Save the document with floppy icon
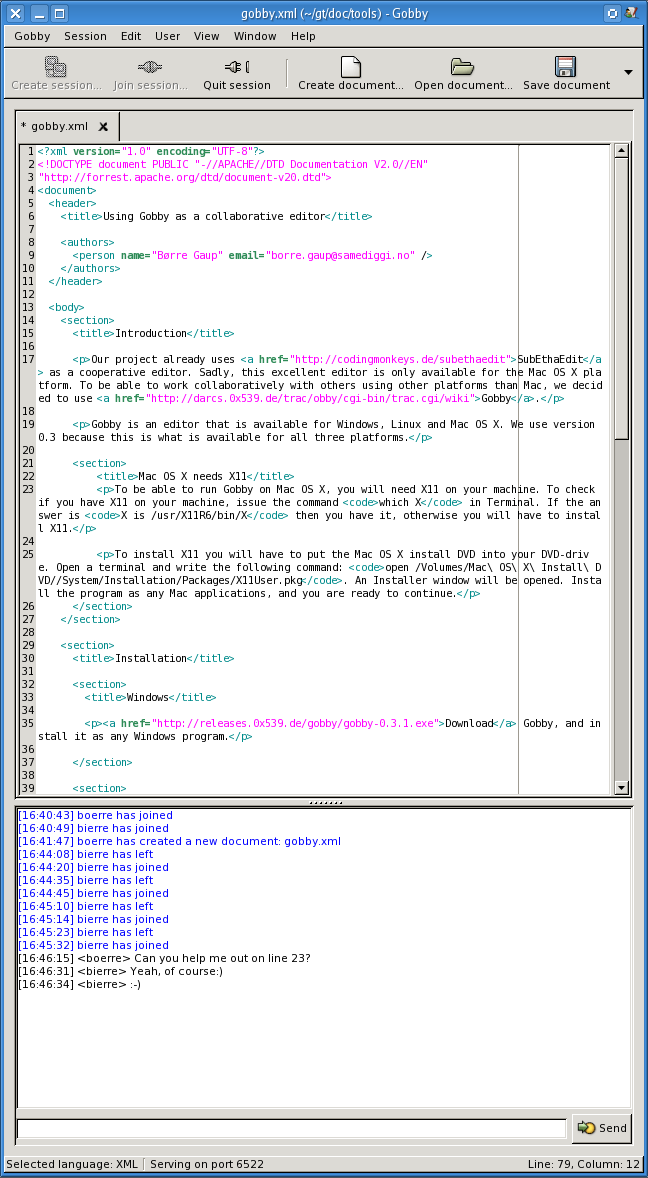The image size is (648, 1178). click(566, 74)
